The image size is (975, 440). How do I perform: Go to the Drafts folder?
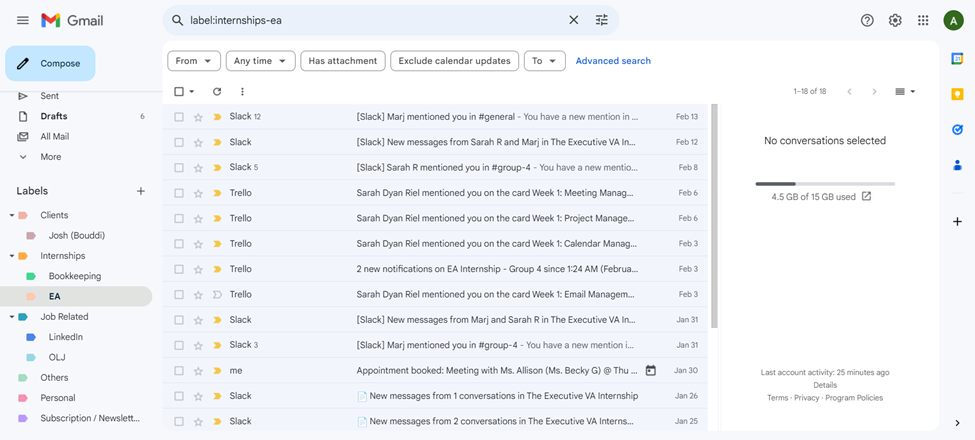coord(54,116)
